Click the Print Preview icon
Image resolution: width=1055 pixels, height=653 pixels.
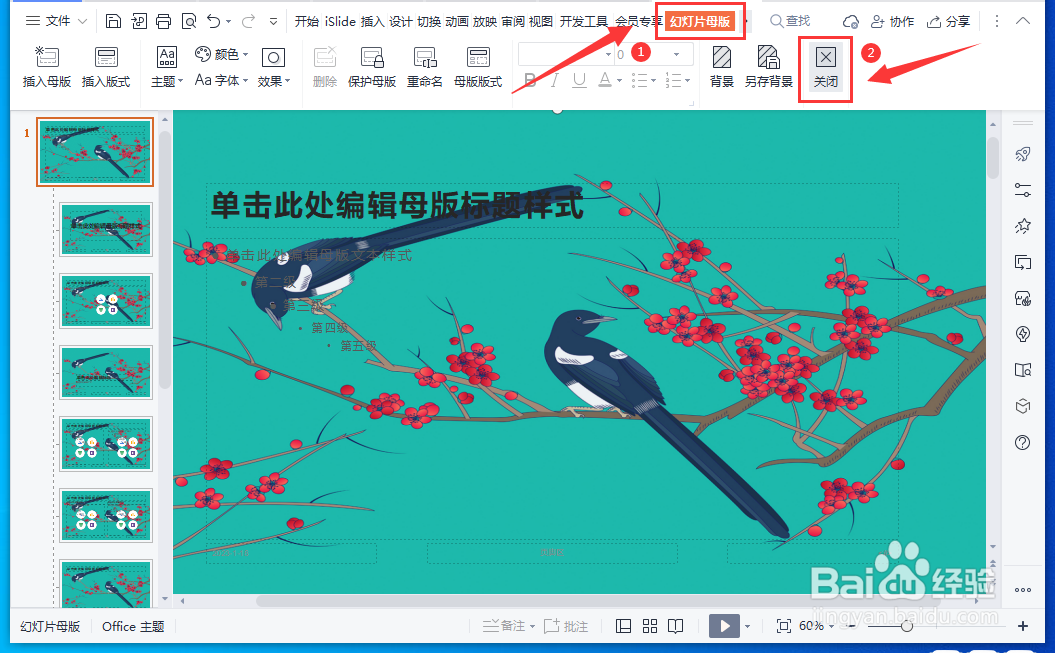189,22
